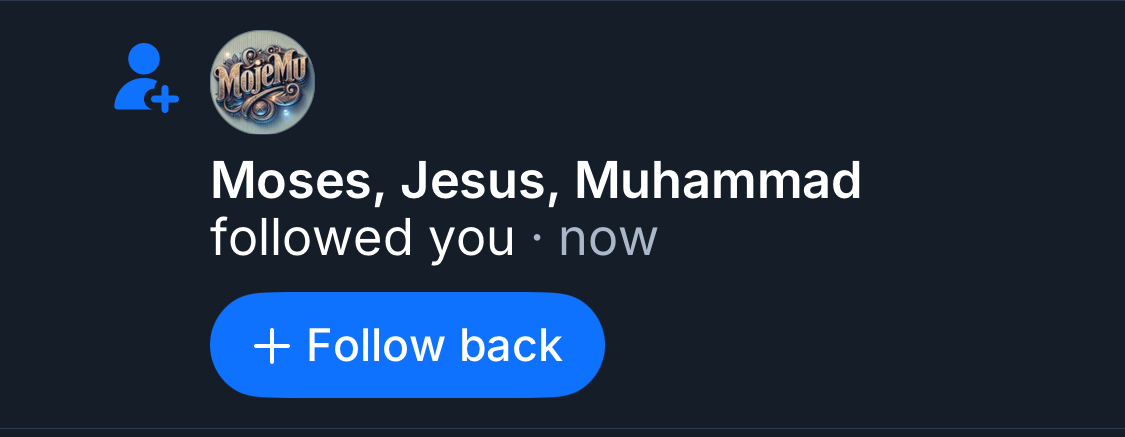Click the 'Follow' word on the blue button
Viewport: 1125px width, 437px height.
coord(376,346)
